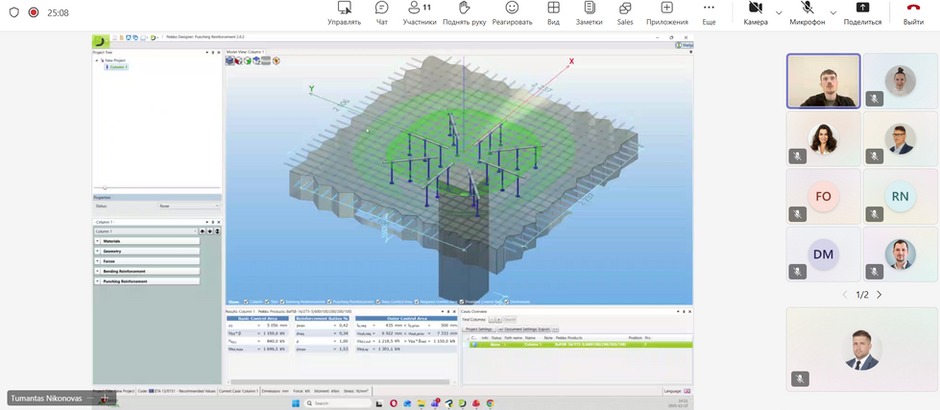This screenshot has width=940, height=410.
Task: Select the blue-top view cube icon
Action: [256, 61]
